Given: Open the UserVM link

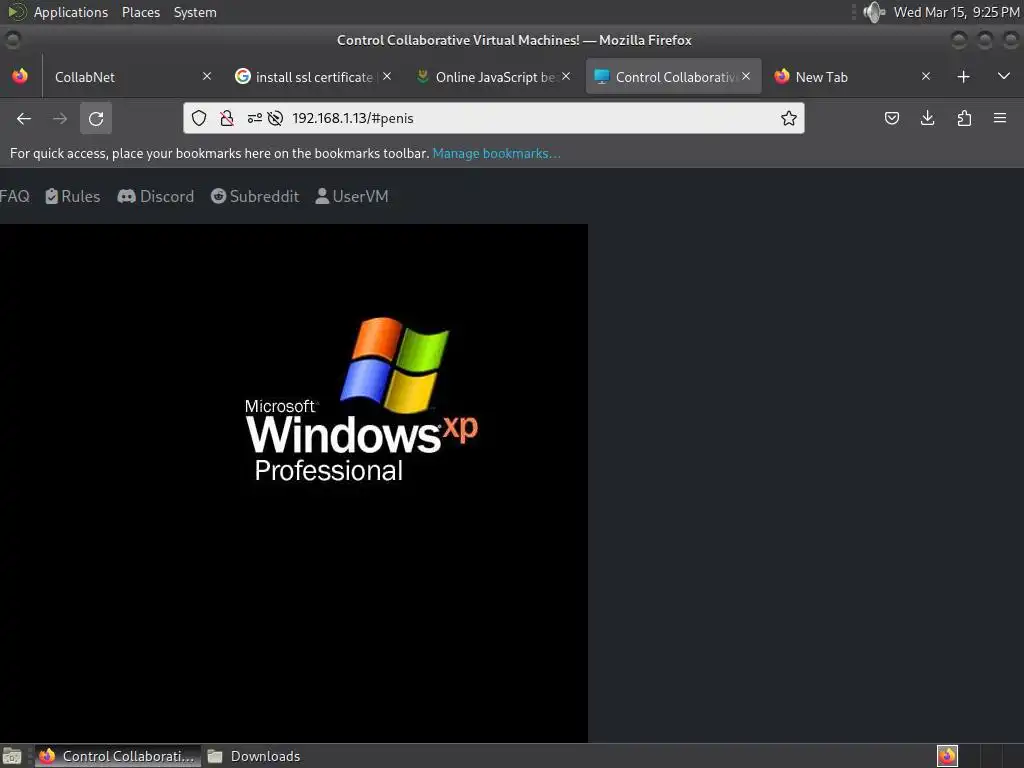Looking at the screenshot, I should [351, 197].
